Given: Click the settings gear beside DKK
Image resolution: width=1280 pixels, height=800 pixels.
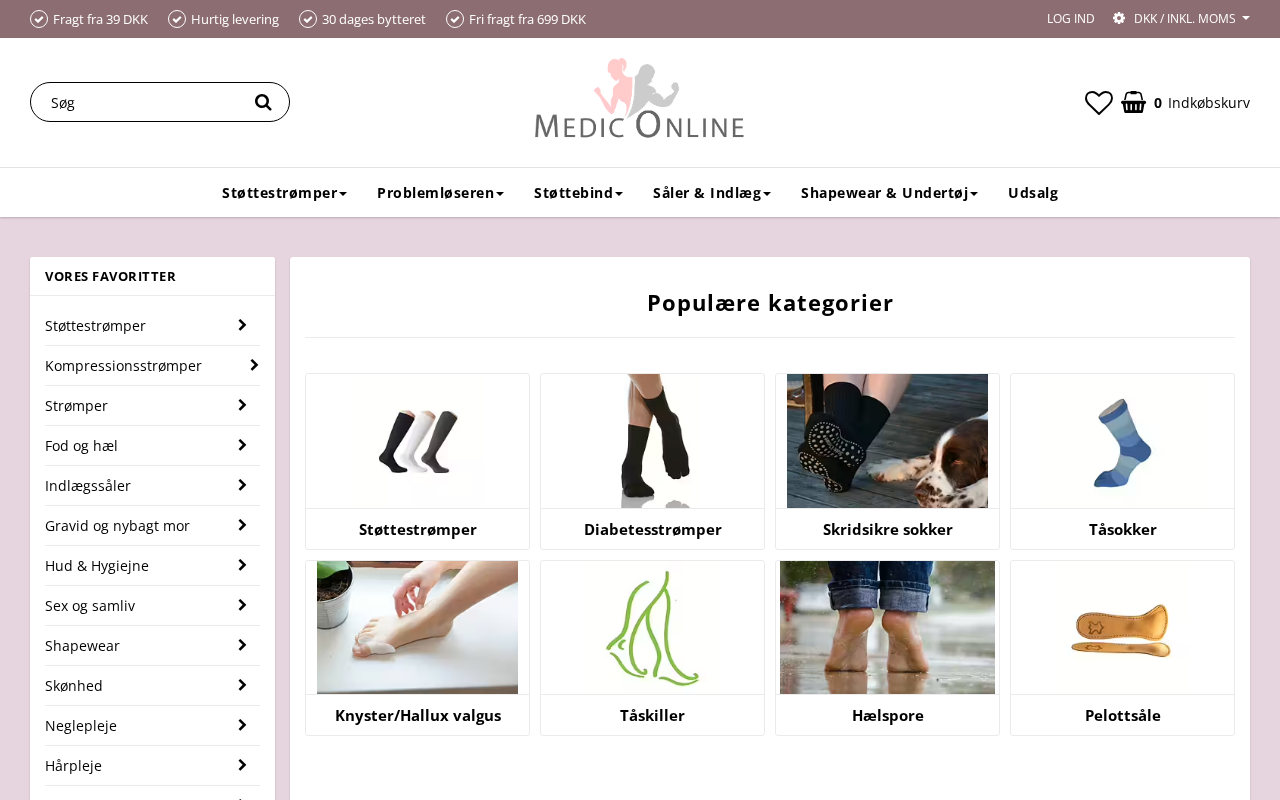Looking at the screenshot, I should [x=1119, y=18].
